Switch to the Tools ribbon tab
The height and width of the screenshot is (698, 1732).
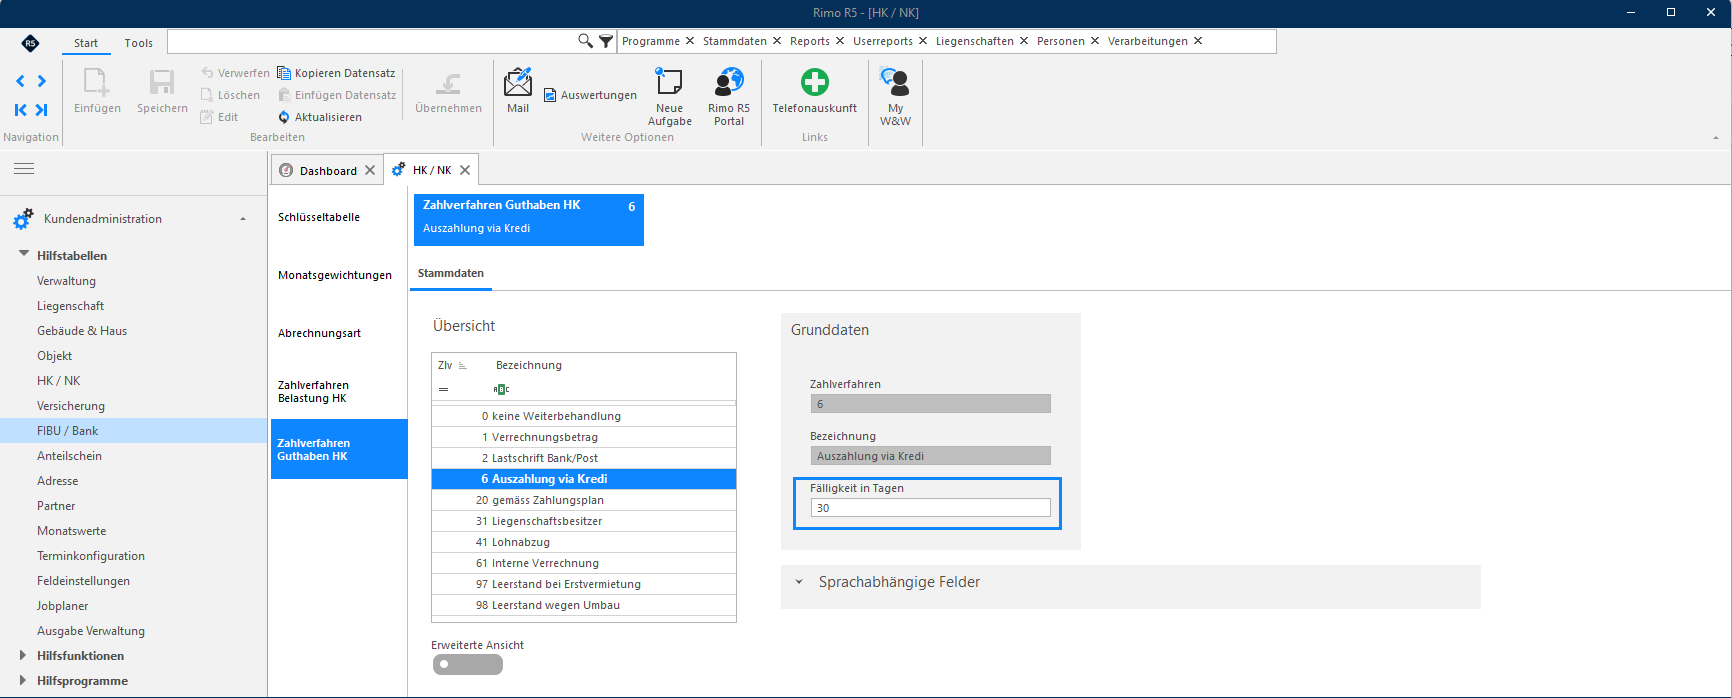pos(139,43)
